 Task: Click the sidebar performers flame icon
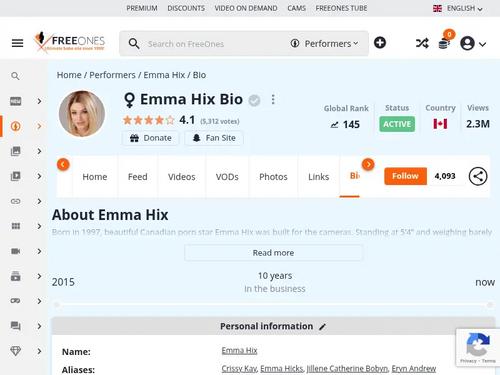pyautogui.click(x=16, y=126)
